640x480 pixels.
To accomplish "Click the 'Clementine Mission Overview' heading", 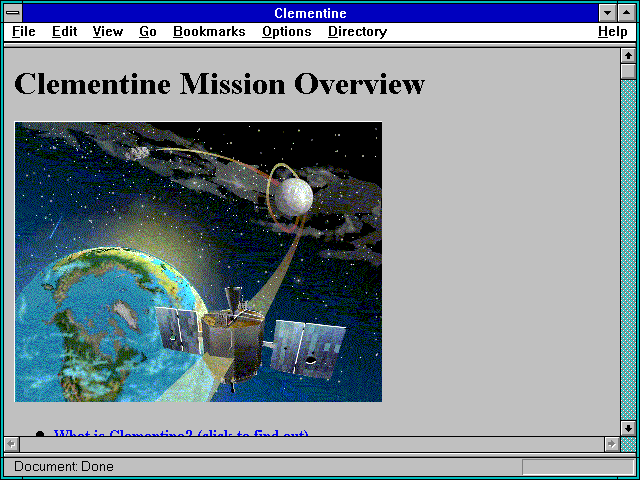I will point(220,84).
